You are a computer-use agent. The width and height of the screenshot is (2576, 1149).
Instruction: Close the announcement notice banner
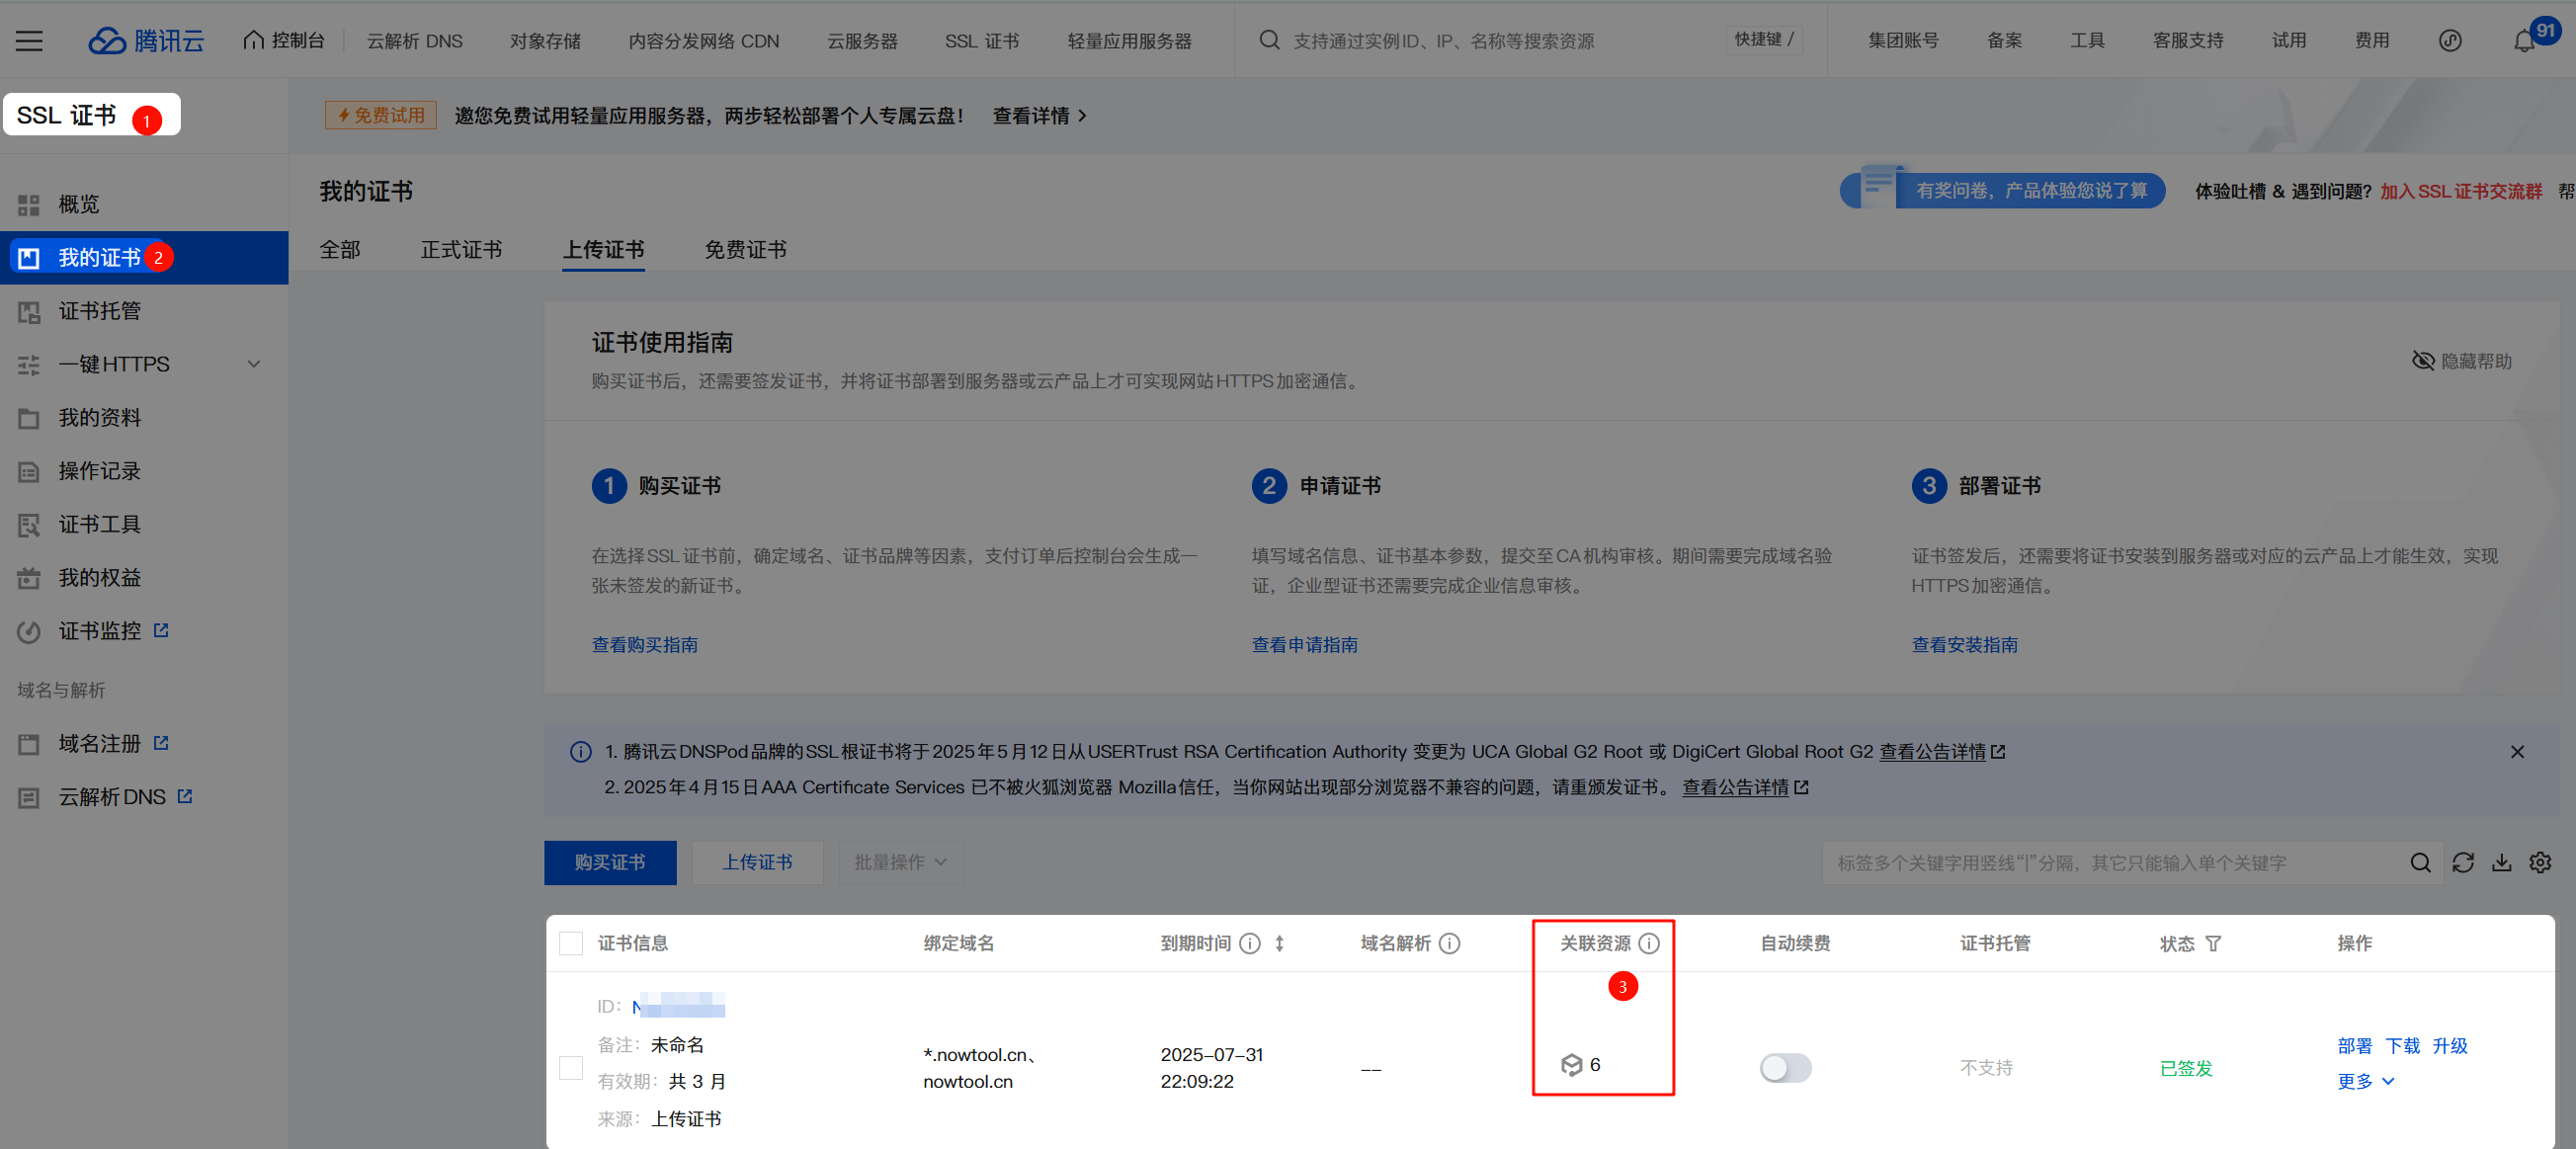coord(2517,751)
